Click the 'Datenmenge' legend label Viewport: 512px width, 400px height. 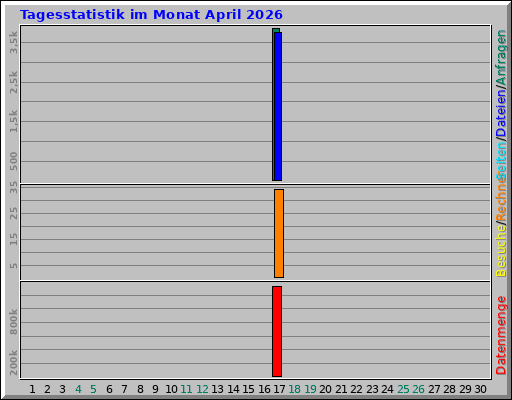(x=501, y=335)
